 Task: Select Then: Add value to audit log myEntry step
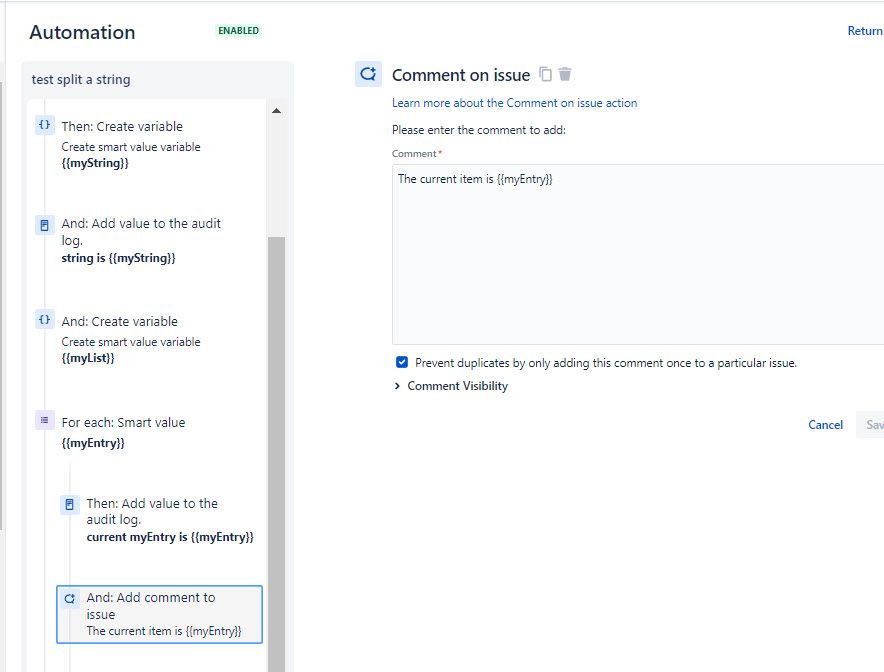[160, 520]
